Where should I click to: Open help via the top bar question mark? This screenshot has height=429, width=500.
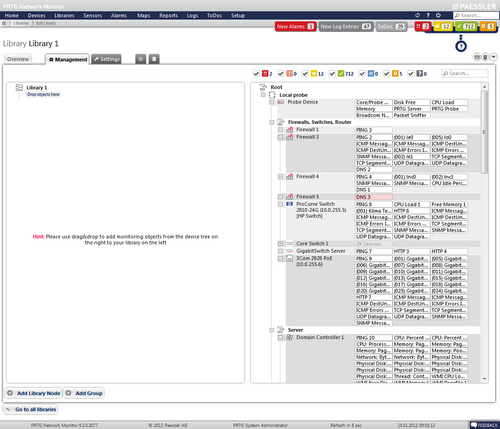(428, 15)
